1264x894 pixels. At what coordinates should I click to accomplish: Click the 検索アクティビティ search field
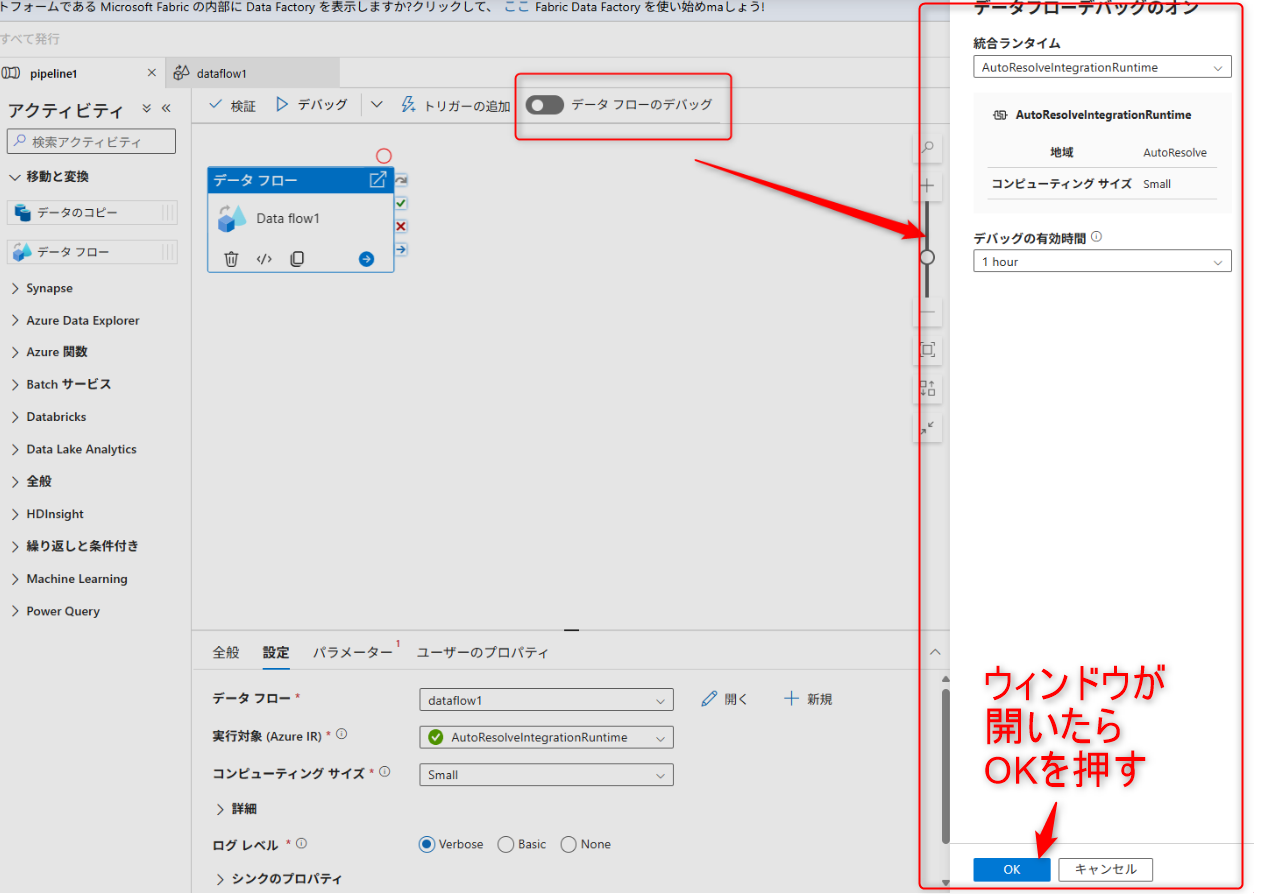click(x=91, y=141)
